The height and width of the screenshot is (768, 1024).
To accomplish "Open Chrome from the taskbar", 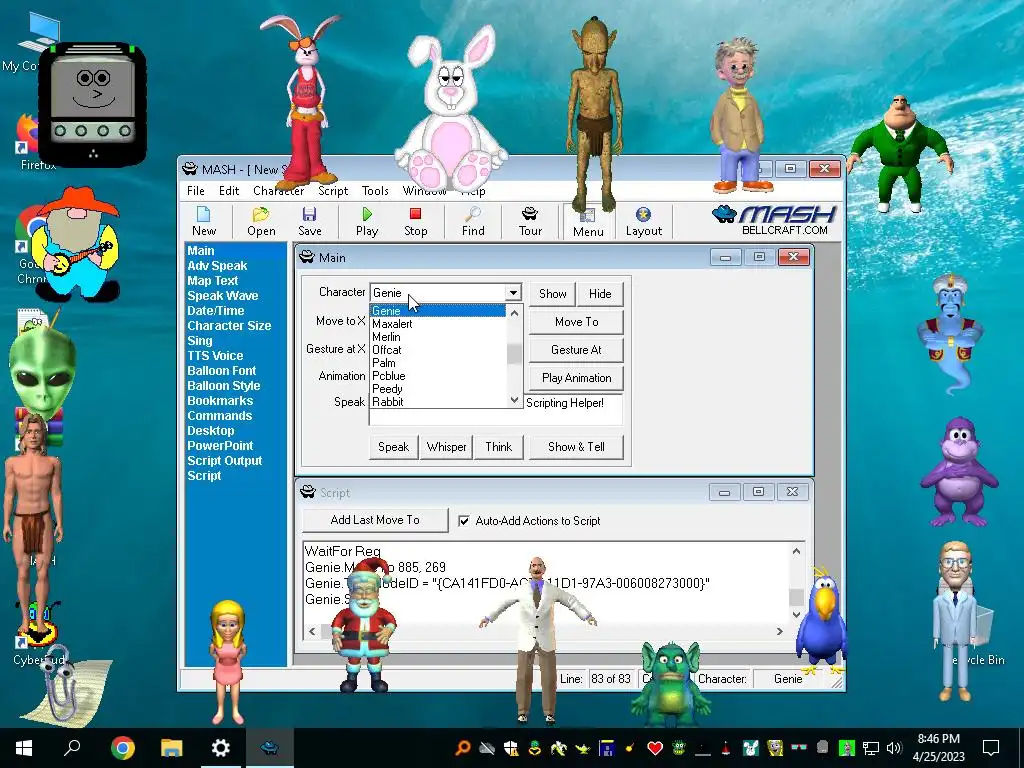I will pos(122,748).
